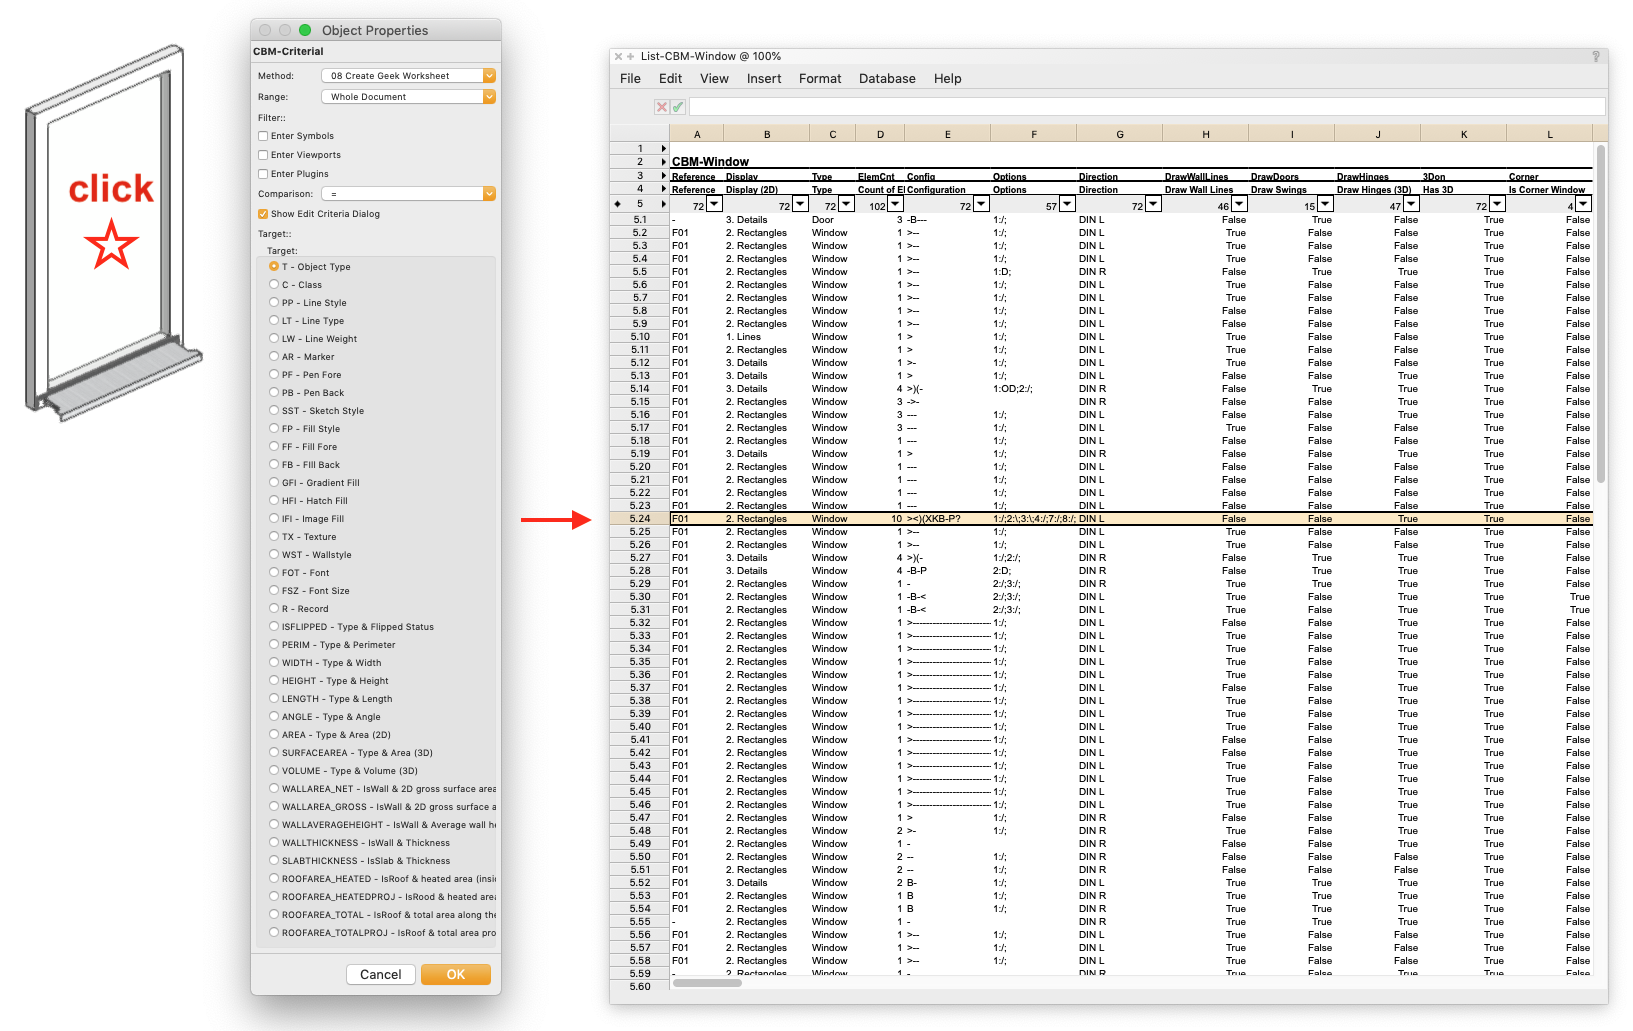Select column E header
The height and width of the screenshot is (1031, 1633).
947,134
